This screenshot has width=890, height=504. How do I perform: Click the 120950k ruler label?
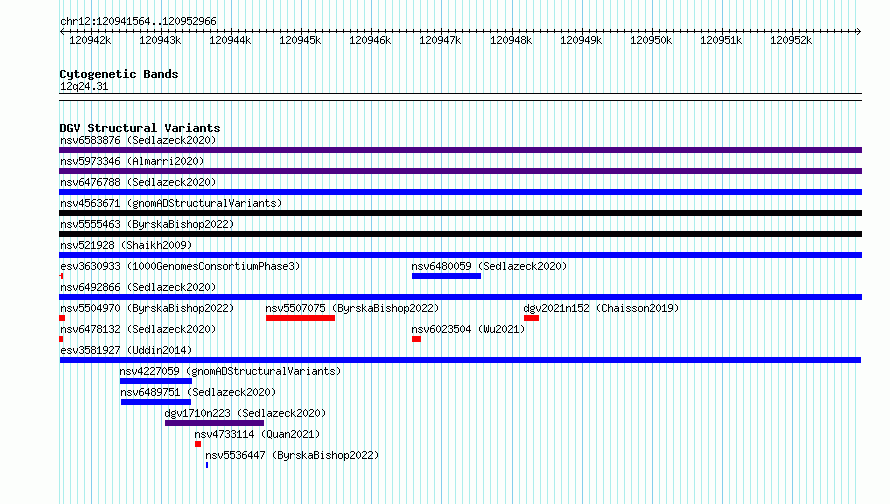651,40
